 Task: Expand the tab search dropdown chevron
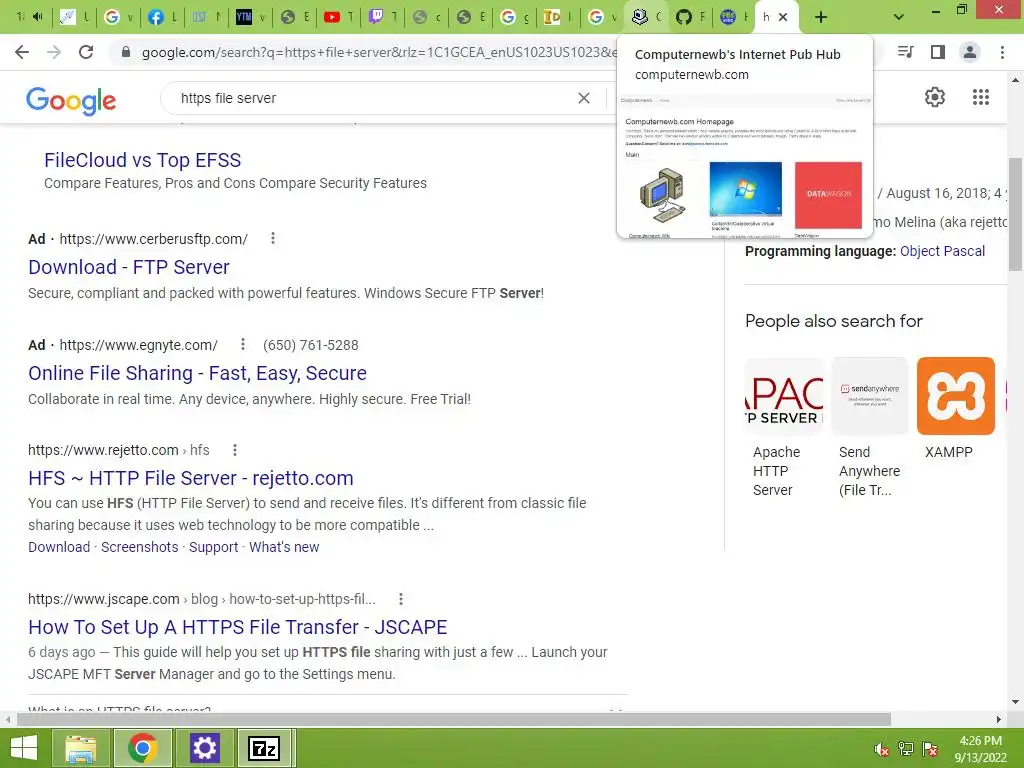pos(899,18)
